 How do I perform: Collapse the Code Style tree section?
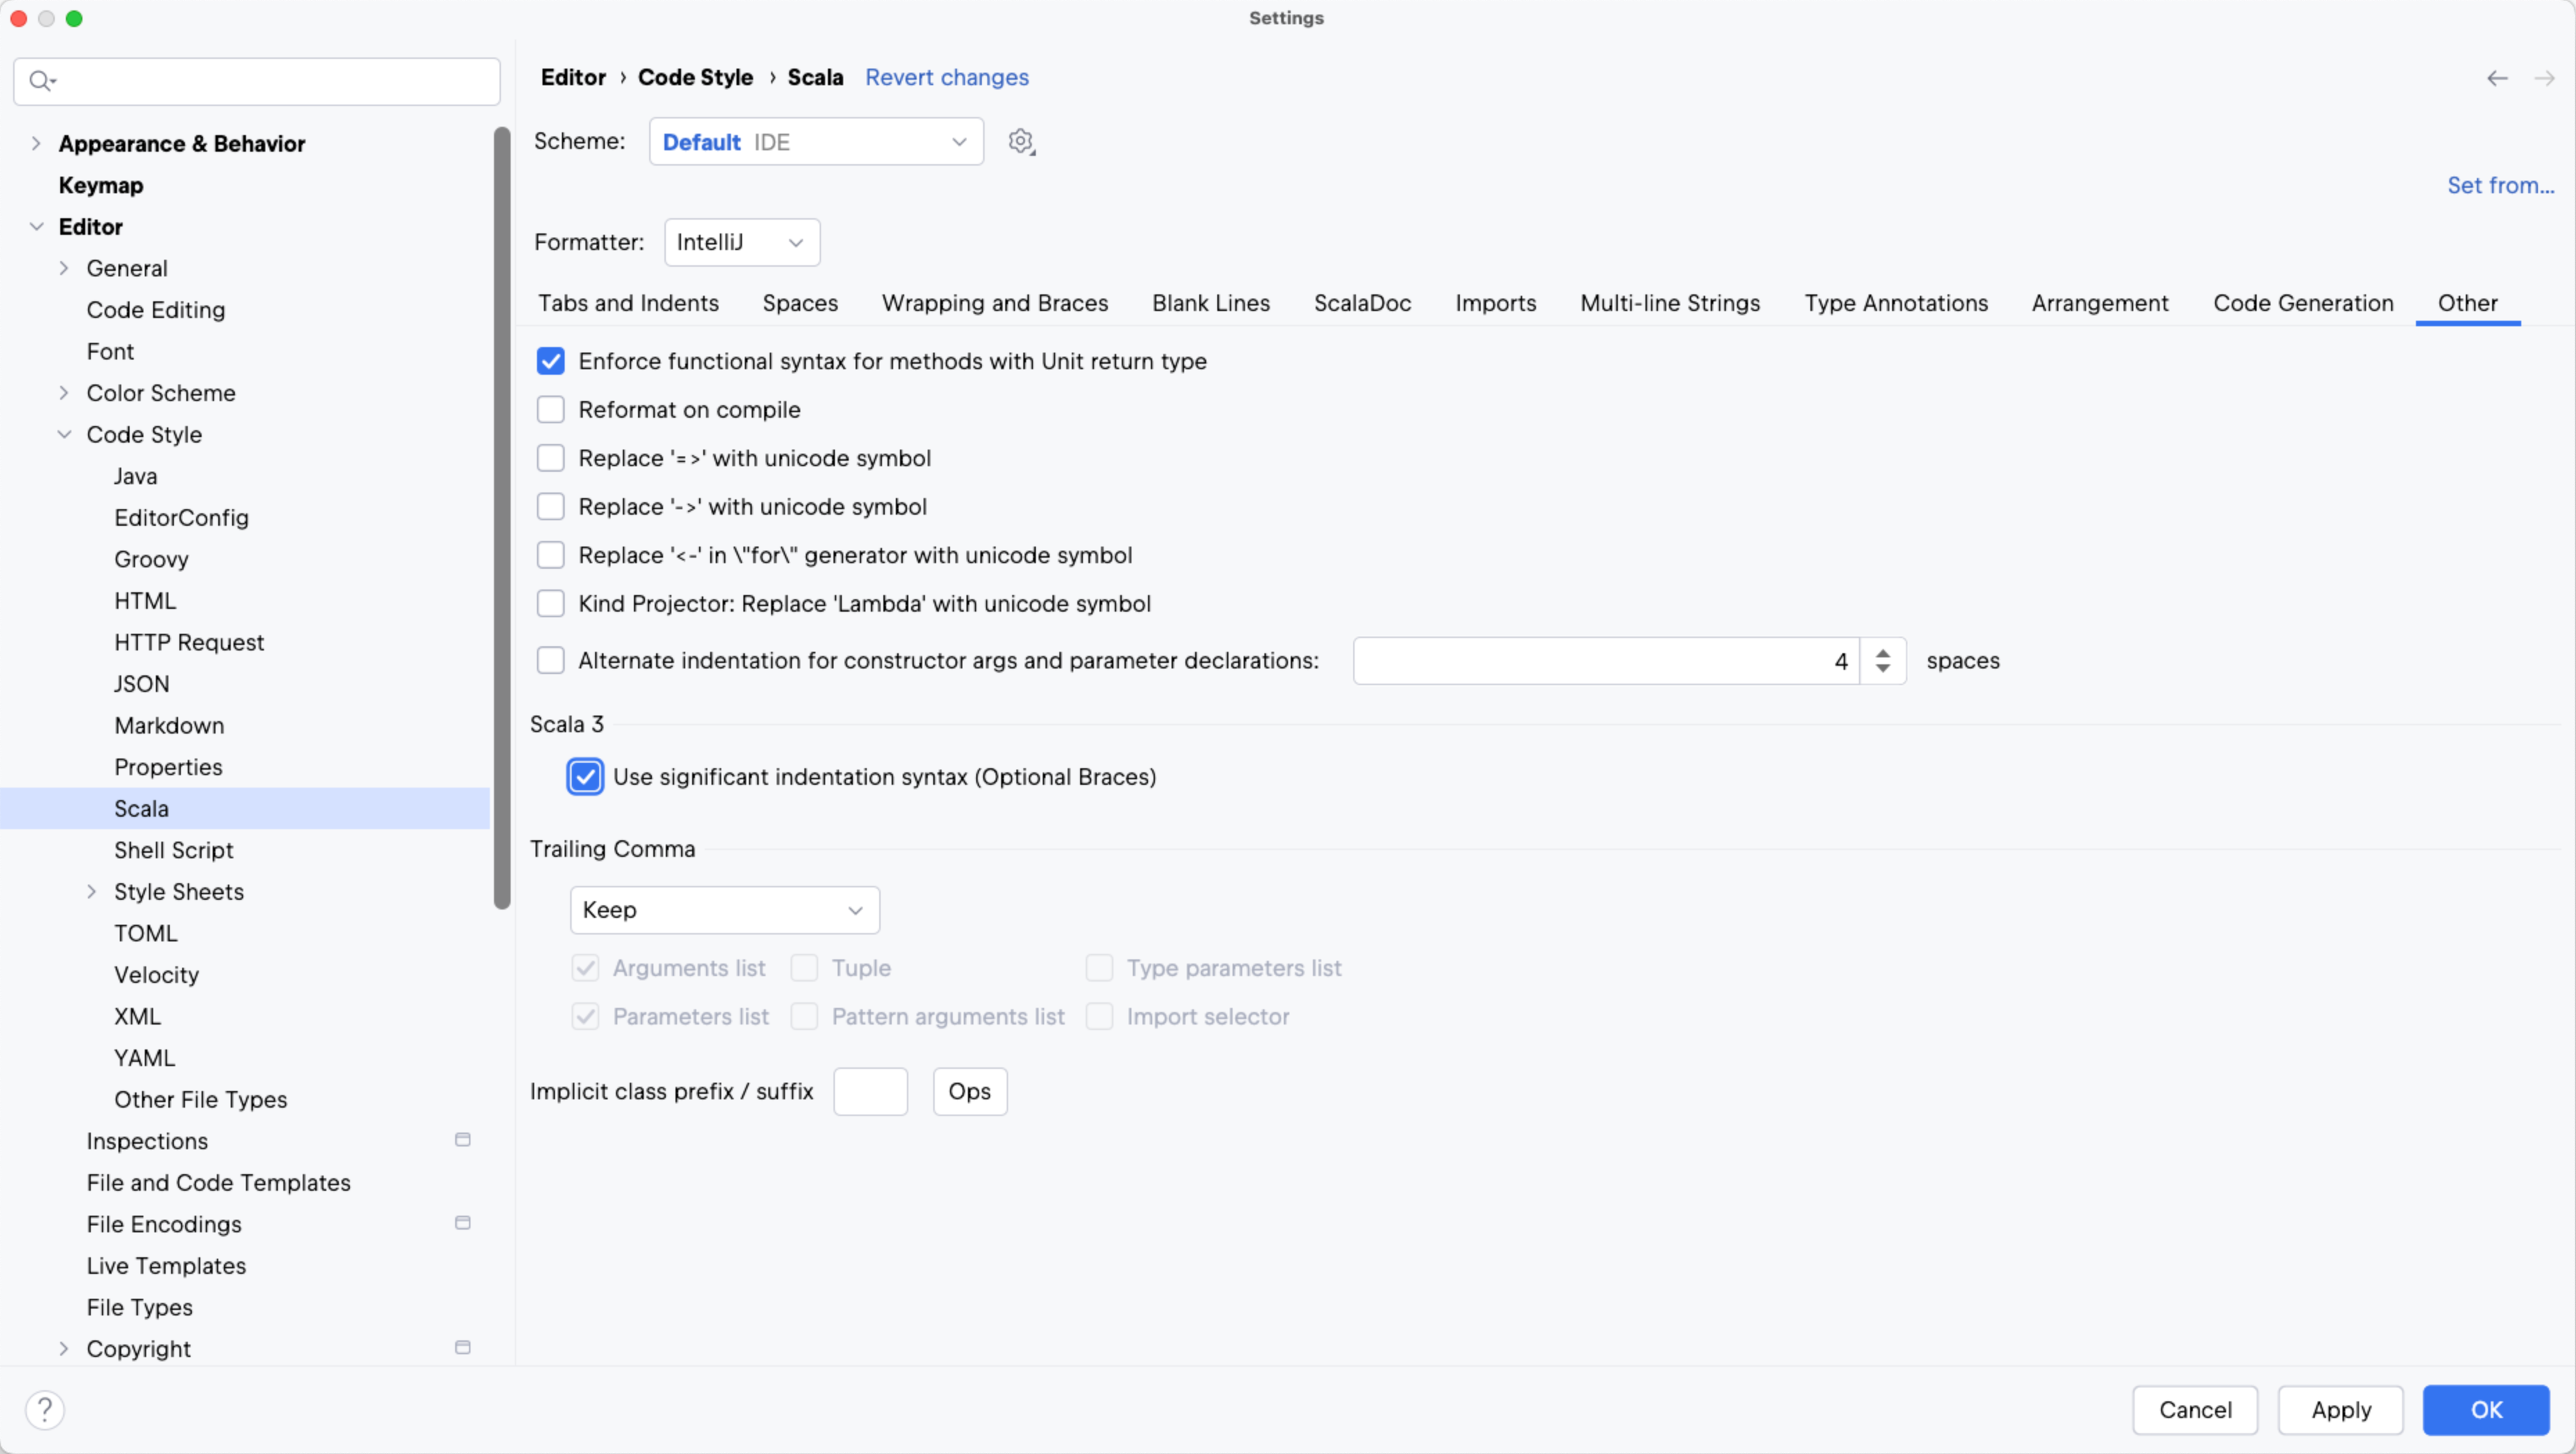pos(64,434)
